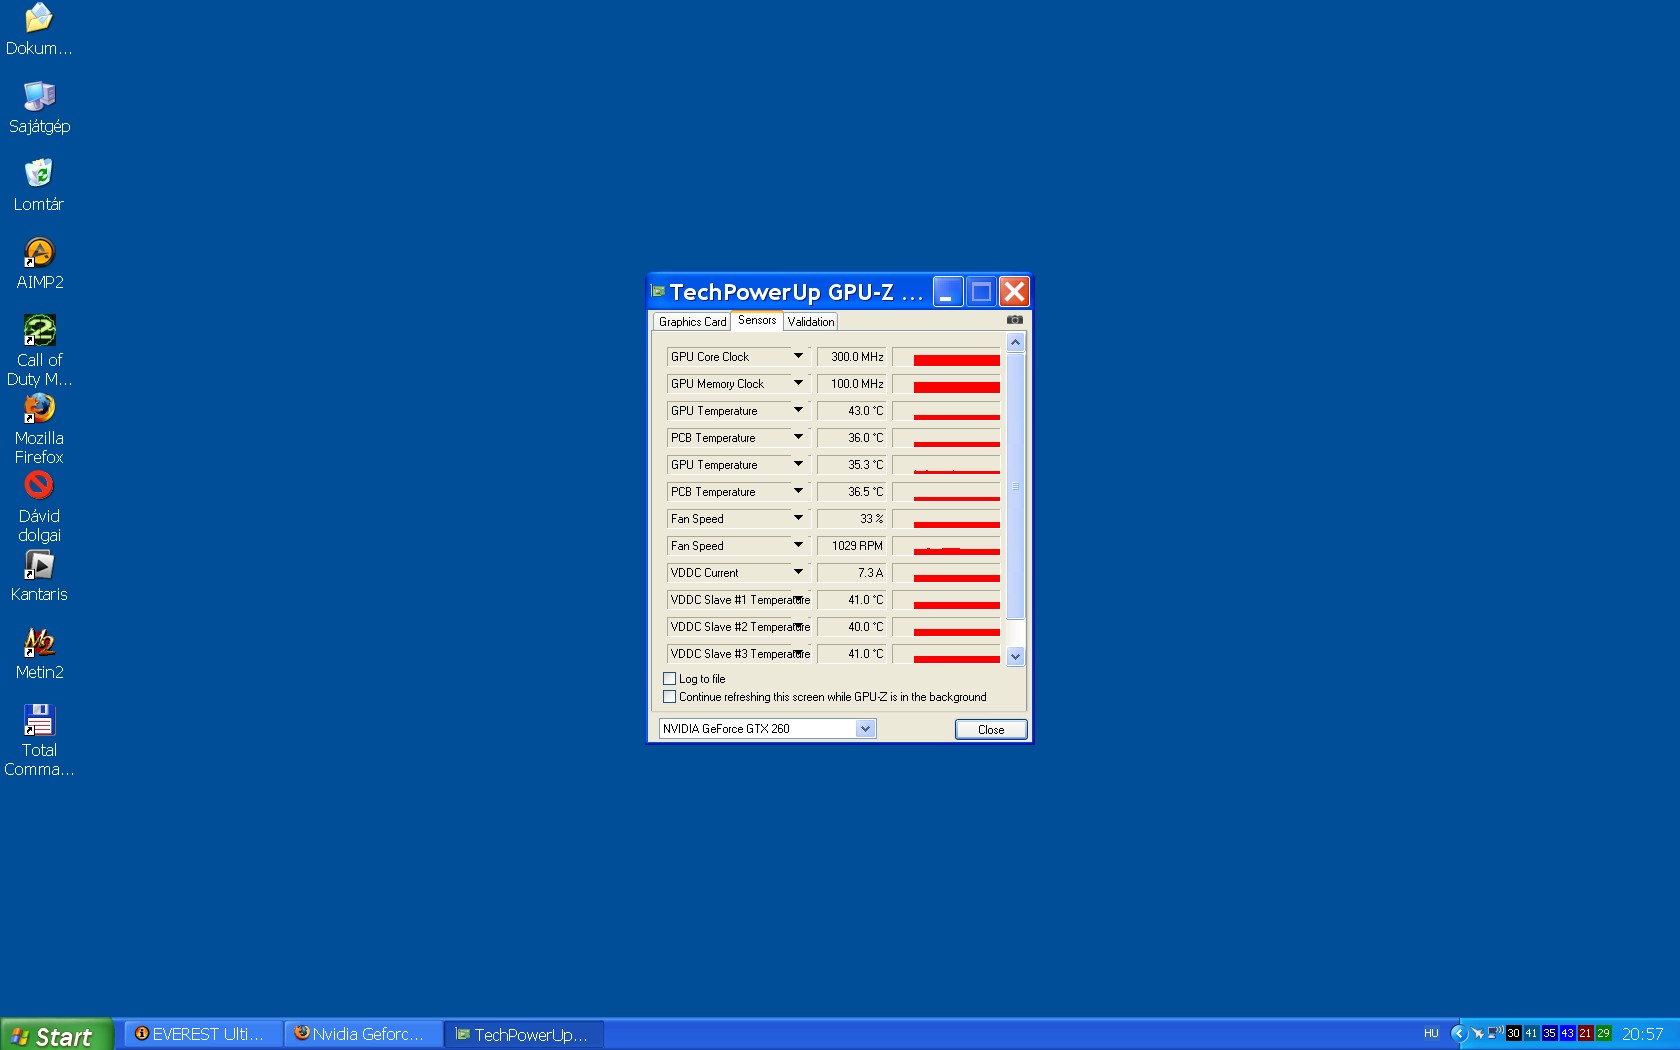The image size is (1680, 1050).
Task: Open the Dokumentumok desktop folder icon
Action: pyautogui.click(x=38, y=30)
